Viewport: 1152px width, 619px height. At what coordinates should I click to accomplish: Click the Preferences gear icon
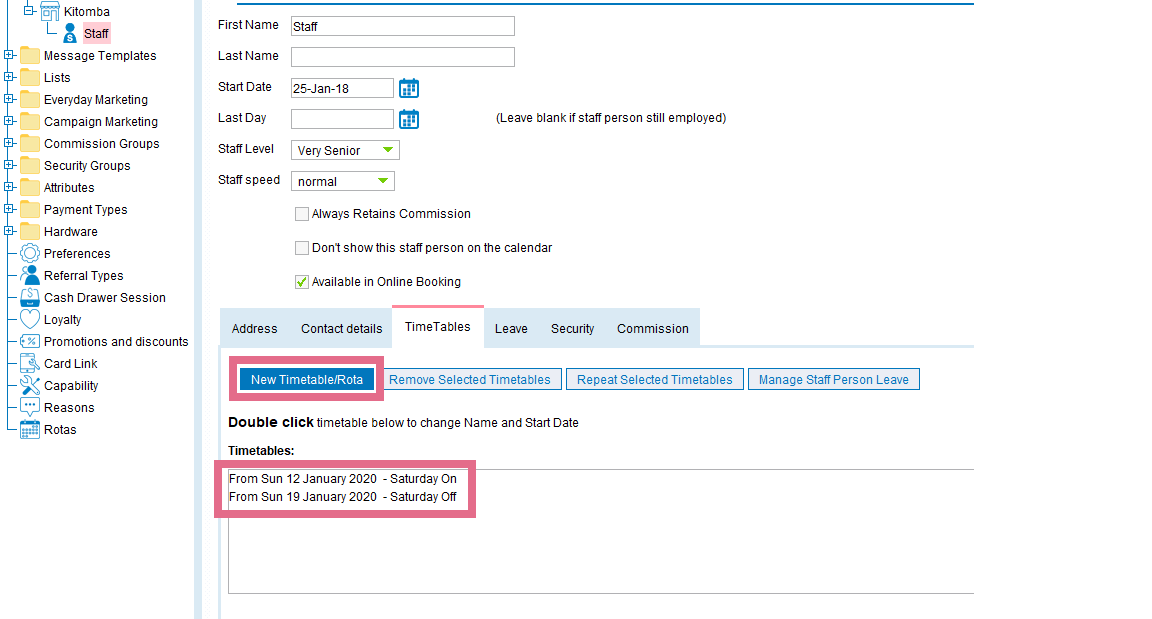tap(30, 253)
